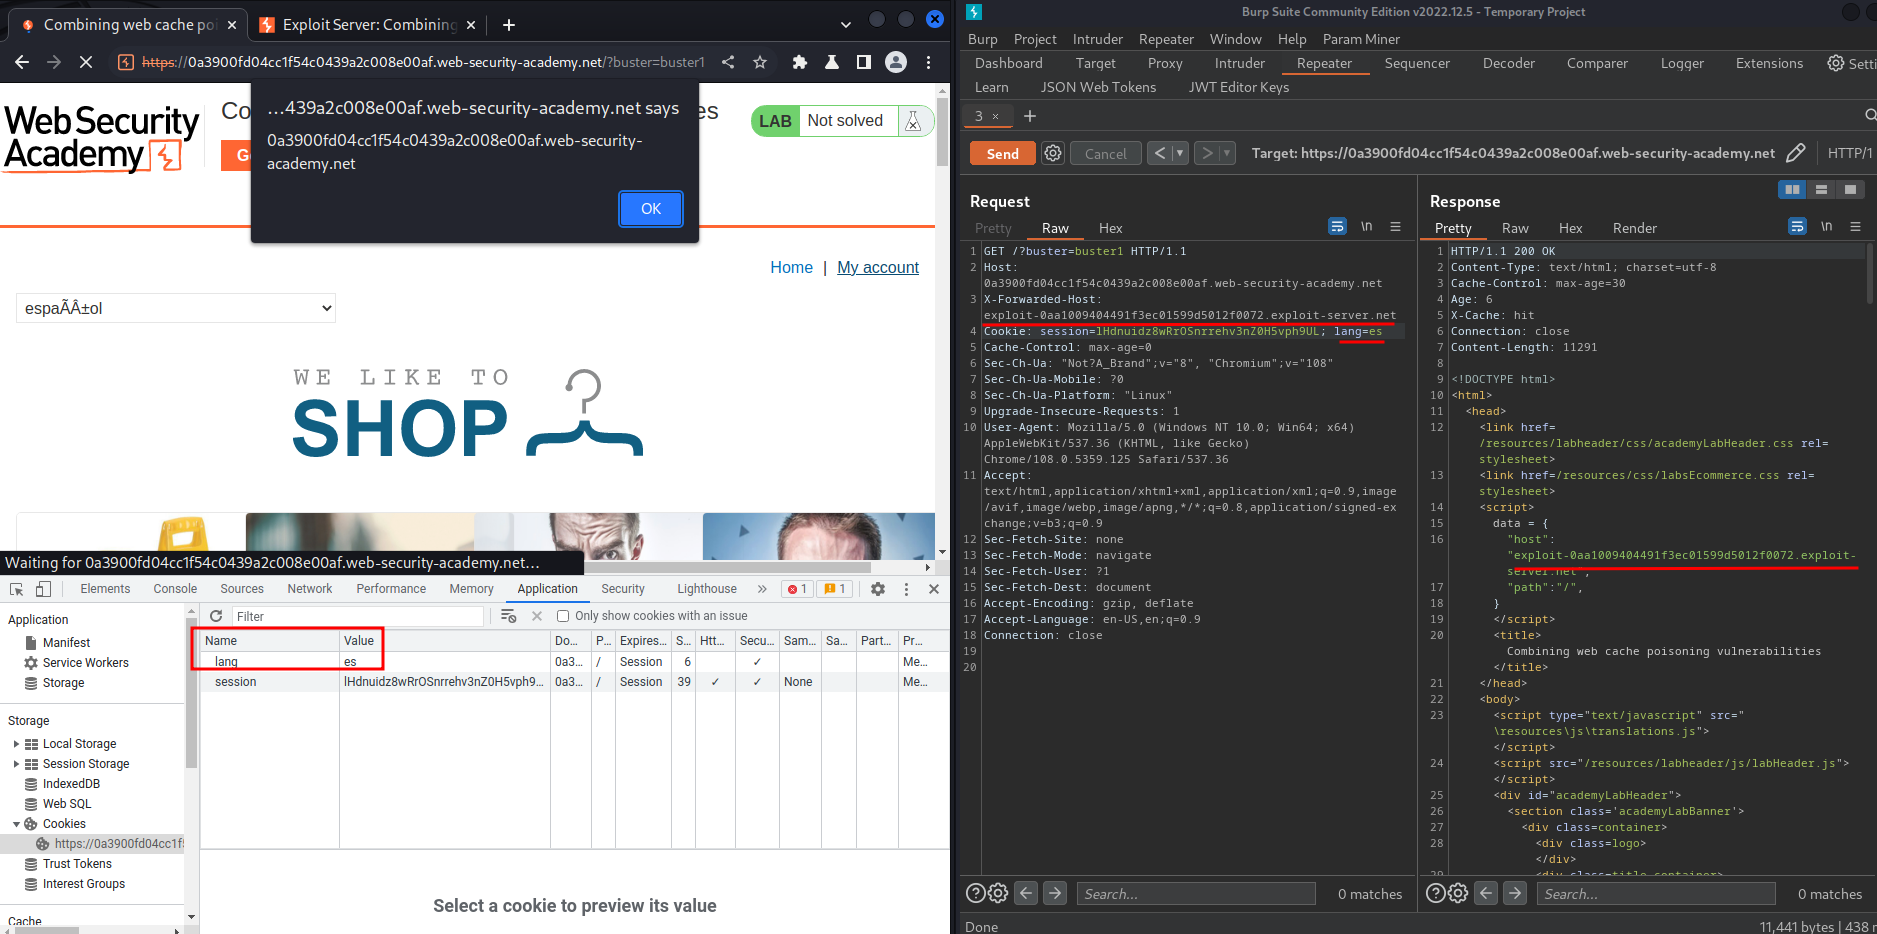This screenshot has height=934, width=1877.
Task: Switch to side-by-side request/response layout
Action: pos(1792,189)
